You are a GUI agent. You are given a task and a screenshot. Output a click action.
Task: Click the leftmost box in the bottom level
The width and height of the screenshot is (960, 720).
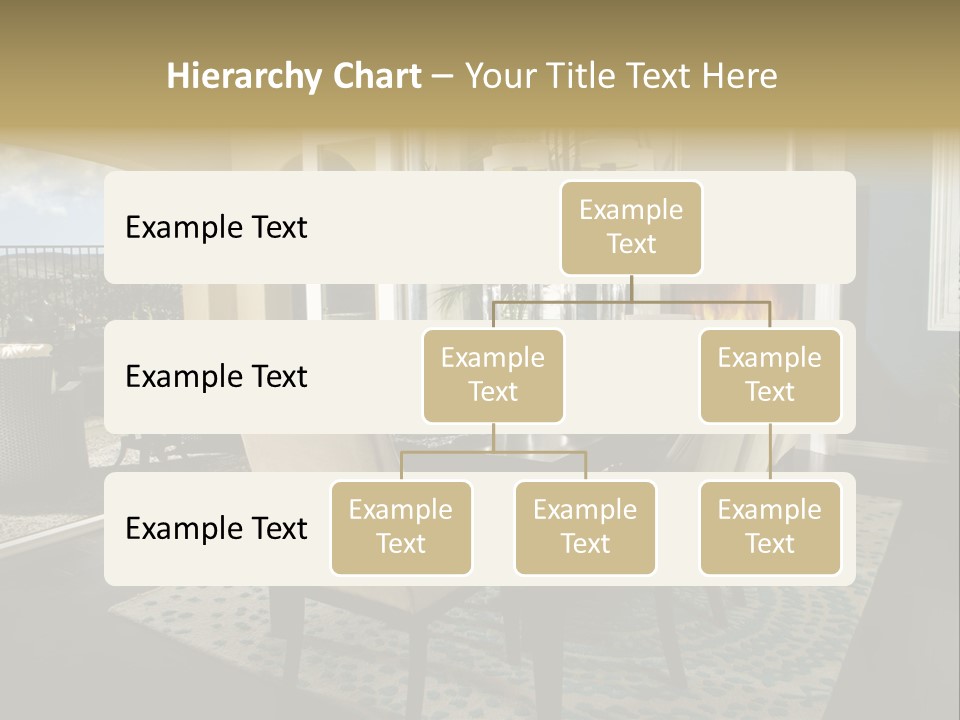pos(401,528)
